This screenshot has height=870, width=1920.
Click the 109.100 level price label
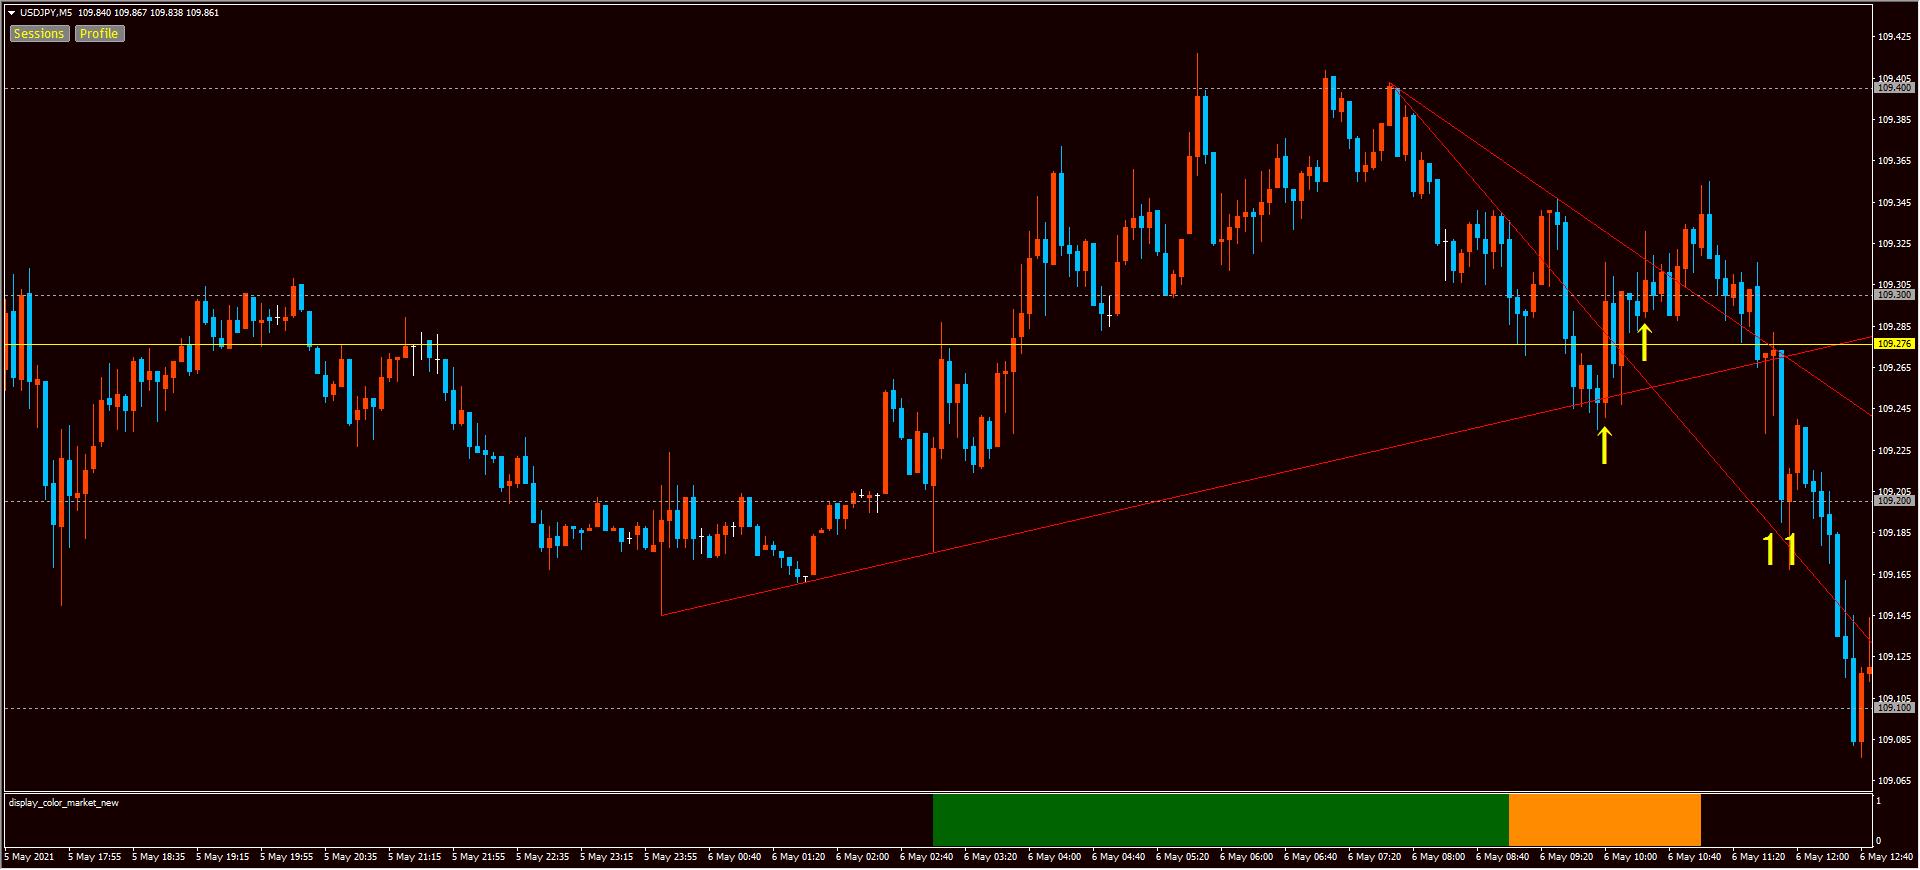point(1894,708)
